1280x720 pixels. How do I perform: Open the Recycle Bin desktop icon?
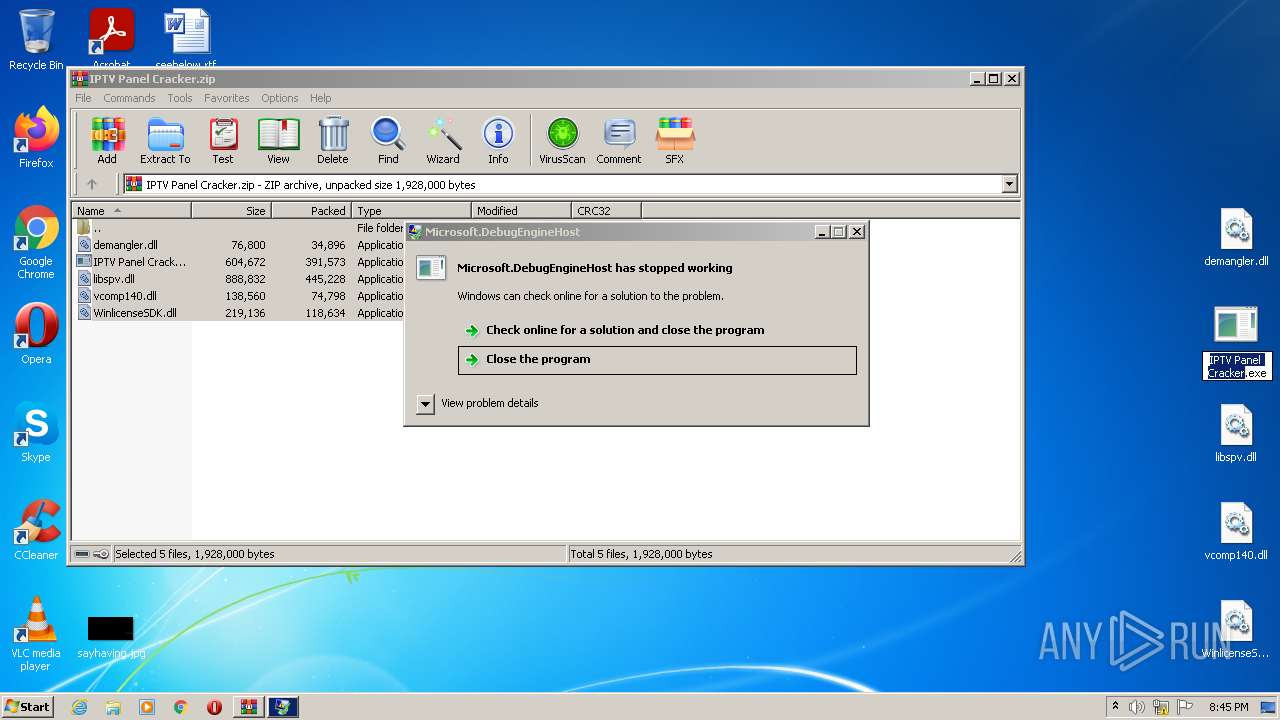tap(36, 40)
